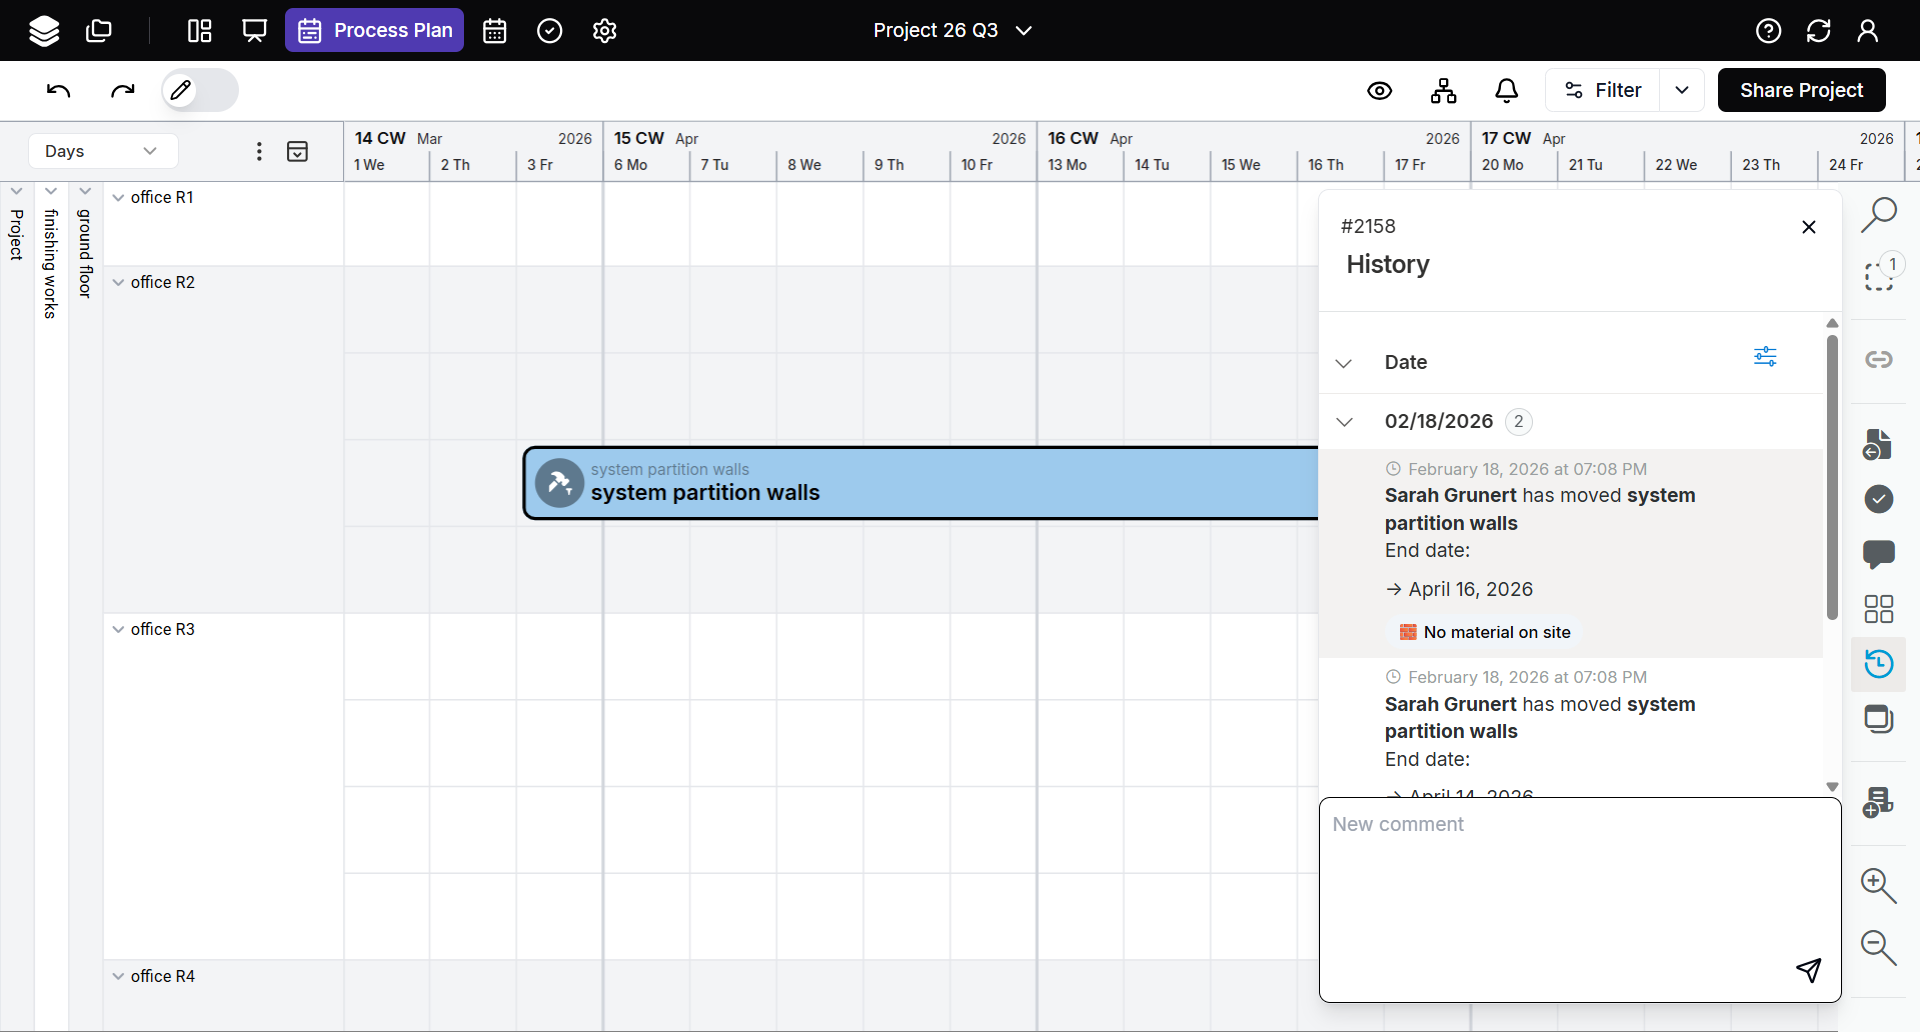Image resolution: width=1920 pixels, height=1032 pixels.
Task: Open the notifications bell
Action: 1506,91
